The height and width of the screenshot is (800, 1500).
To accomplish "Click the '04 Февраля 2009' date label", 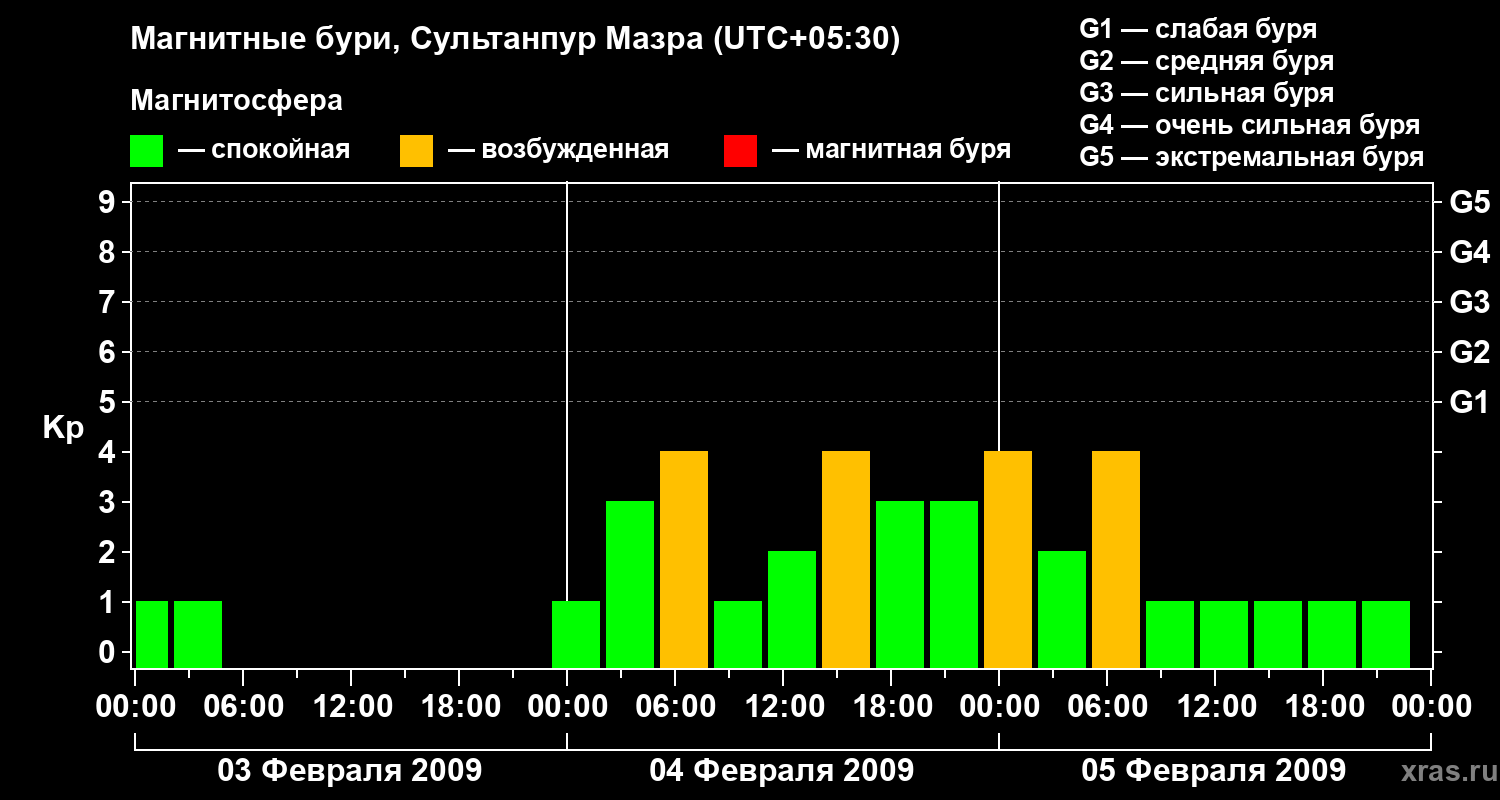I will pos(782,771).
